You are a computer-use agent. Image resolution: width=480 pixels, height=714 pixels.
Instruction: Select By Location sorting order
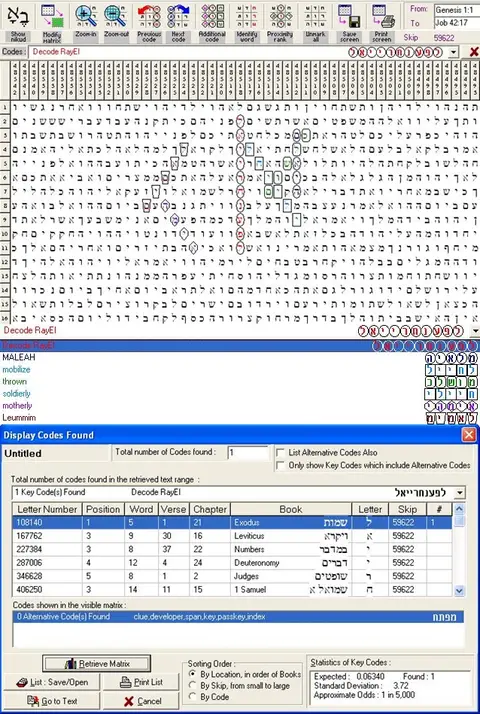[193, 674]
